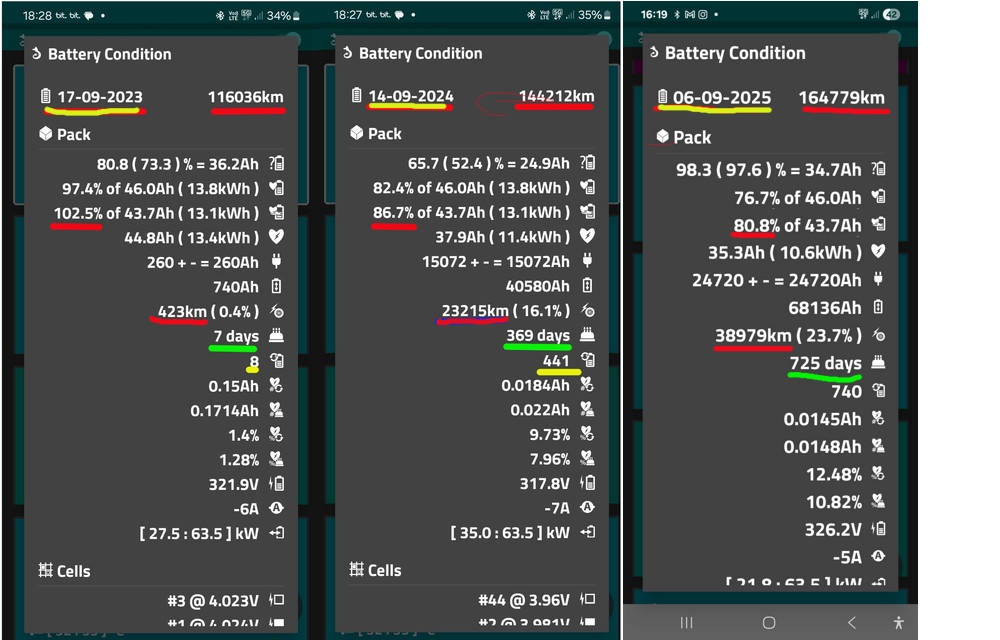Select 76.7% of 46.0Ah row
The image size is (1000, 640).
point(797,198)
